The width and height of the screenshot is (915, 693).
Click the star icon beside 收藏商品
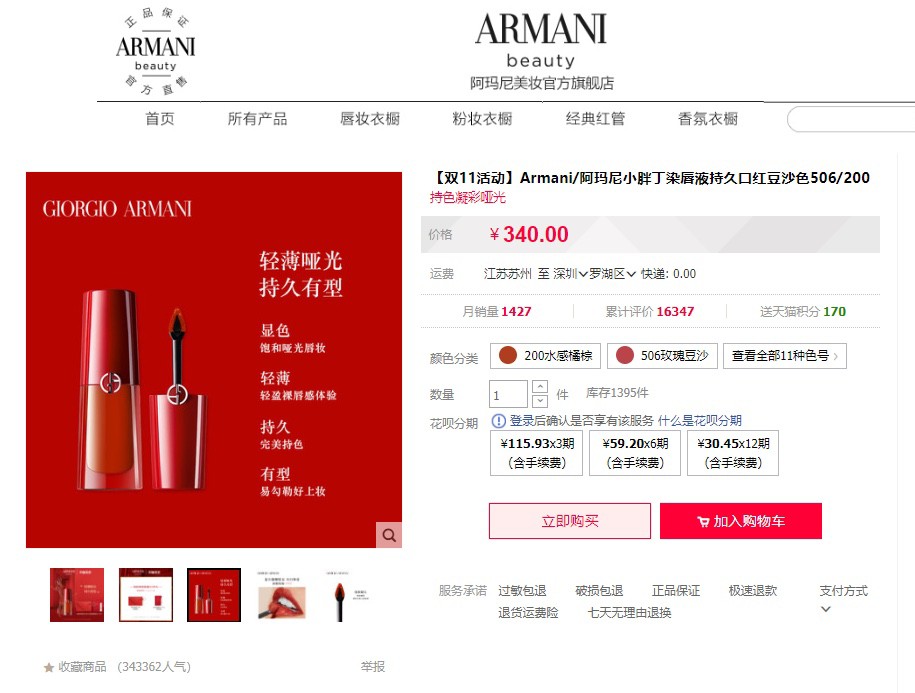point(49,667)
